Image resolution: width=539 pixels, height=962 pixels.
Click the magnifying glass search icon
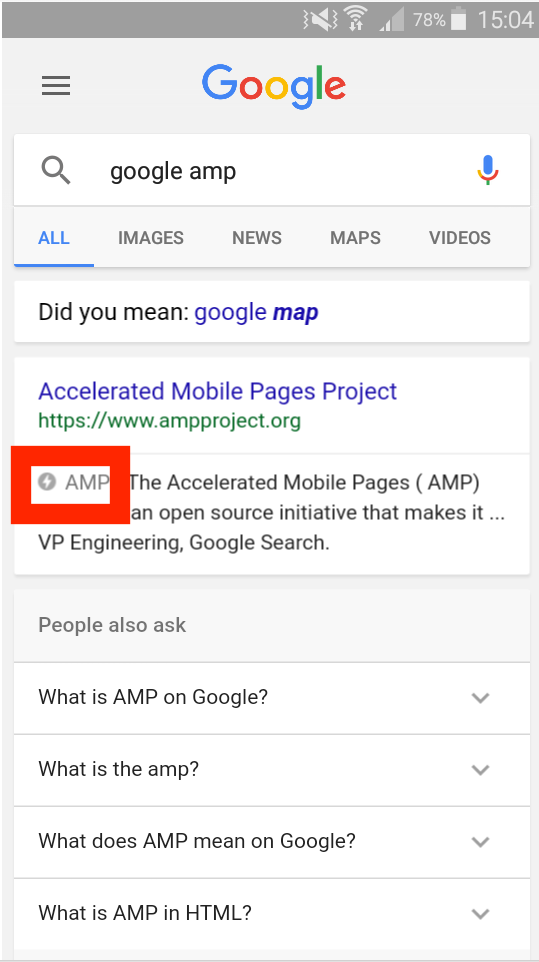(56, 170)
